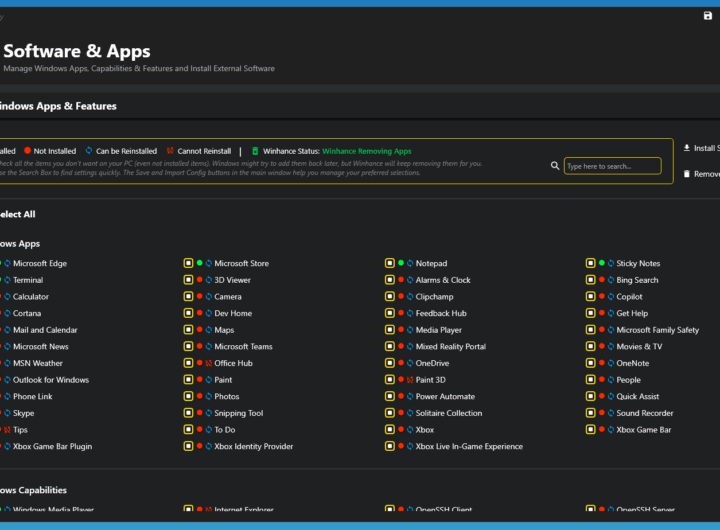Click the 'Maps' app label
The width and height of the screenshot is (720, 530).
[x=224, y=330]
